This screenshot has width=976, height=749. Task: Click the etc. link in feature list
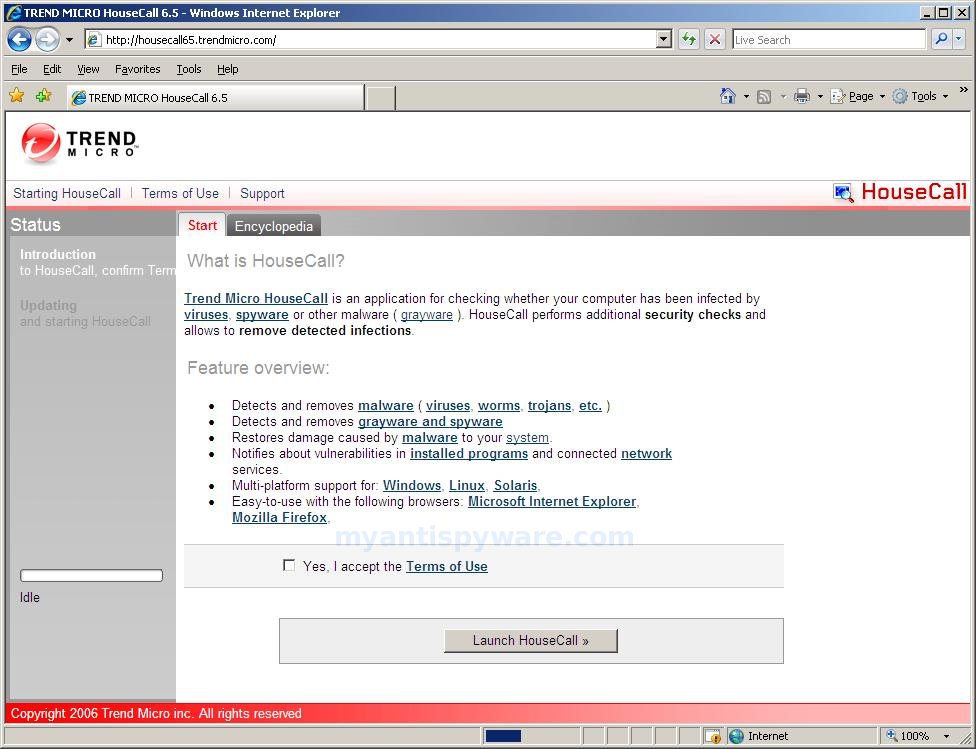(x=590, y=405)
